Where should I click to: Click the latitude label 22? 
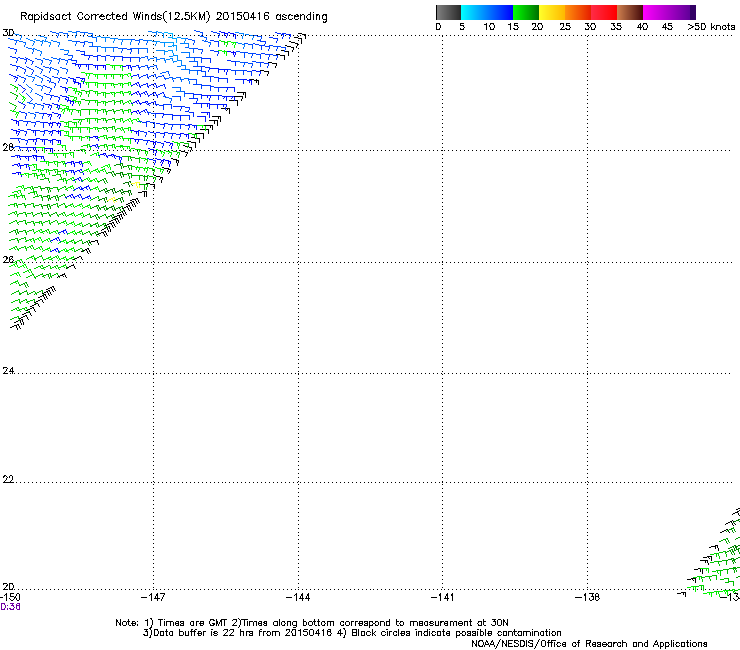(8, 480)
